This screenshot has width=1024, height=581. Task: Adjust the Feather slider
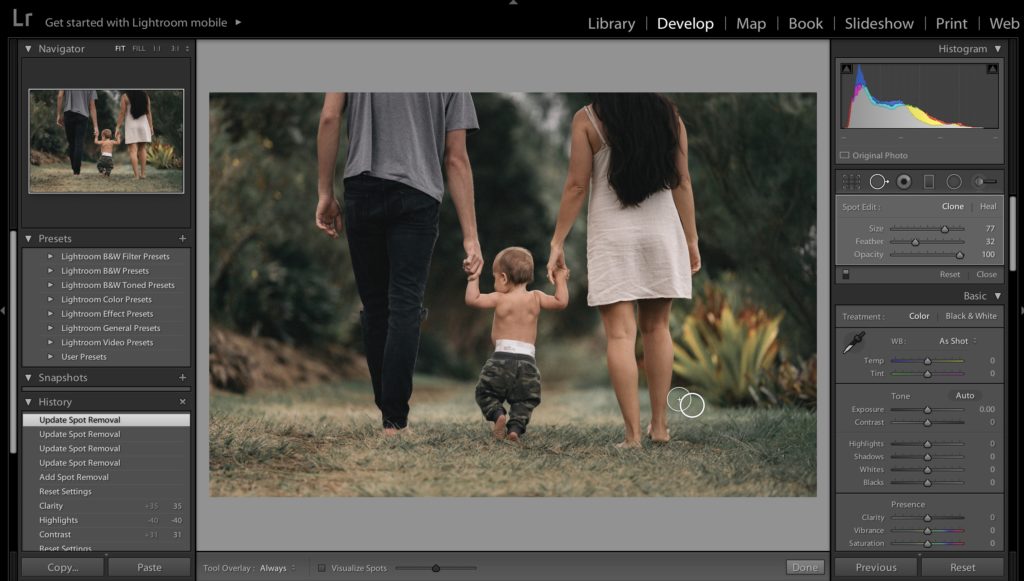click(915, 242)
